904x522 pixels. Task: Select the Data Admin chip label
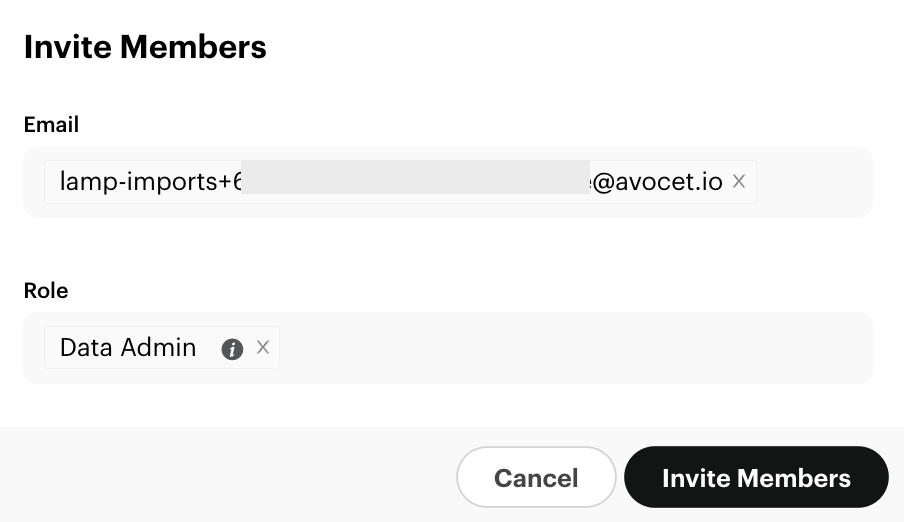point(127,348)
